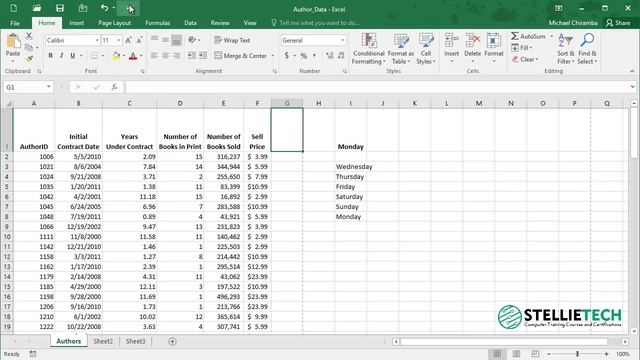
Task: Switch to View tab
Action: tap(250, 23)
